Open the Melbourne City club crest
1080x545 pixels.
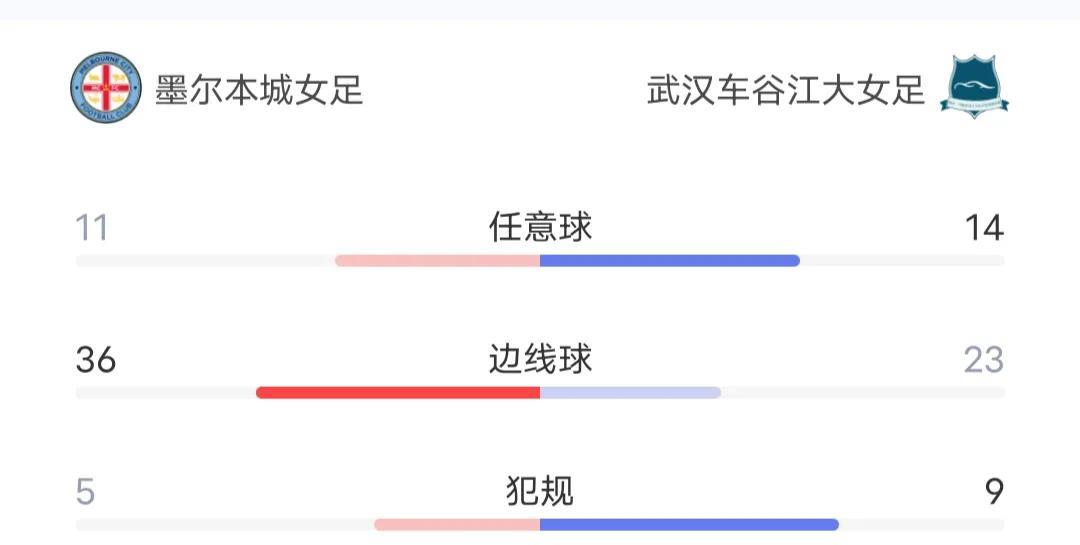(x=106, y=88)
